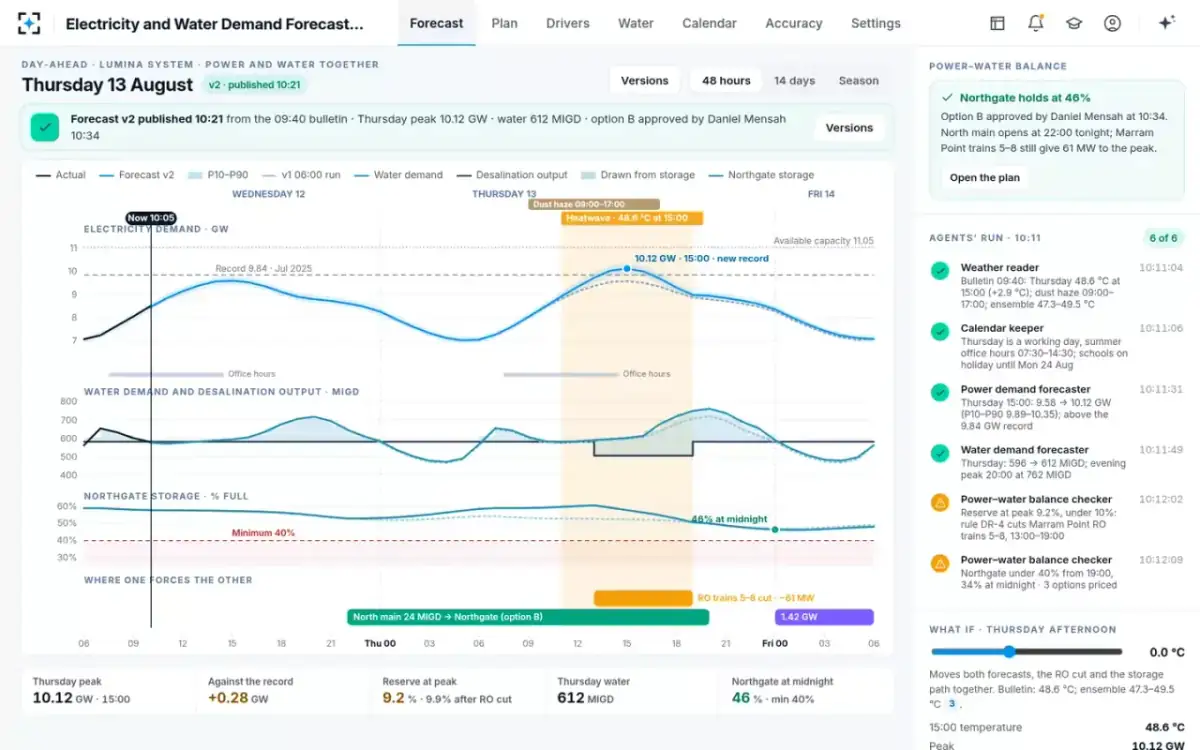Select the 48 hours range
1200x750 pixels.
[726, 81]
